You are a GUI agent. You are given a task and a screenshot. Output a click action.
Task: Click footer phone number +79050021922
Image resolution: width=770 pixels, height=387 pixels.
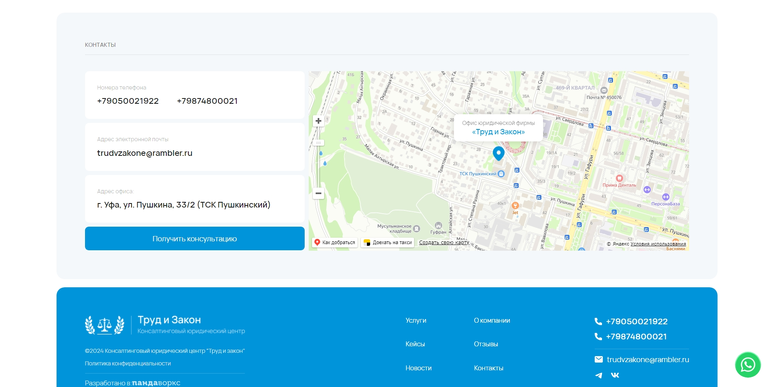(636, 322)
